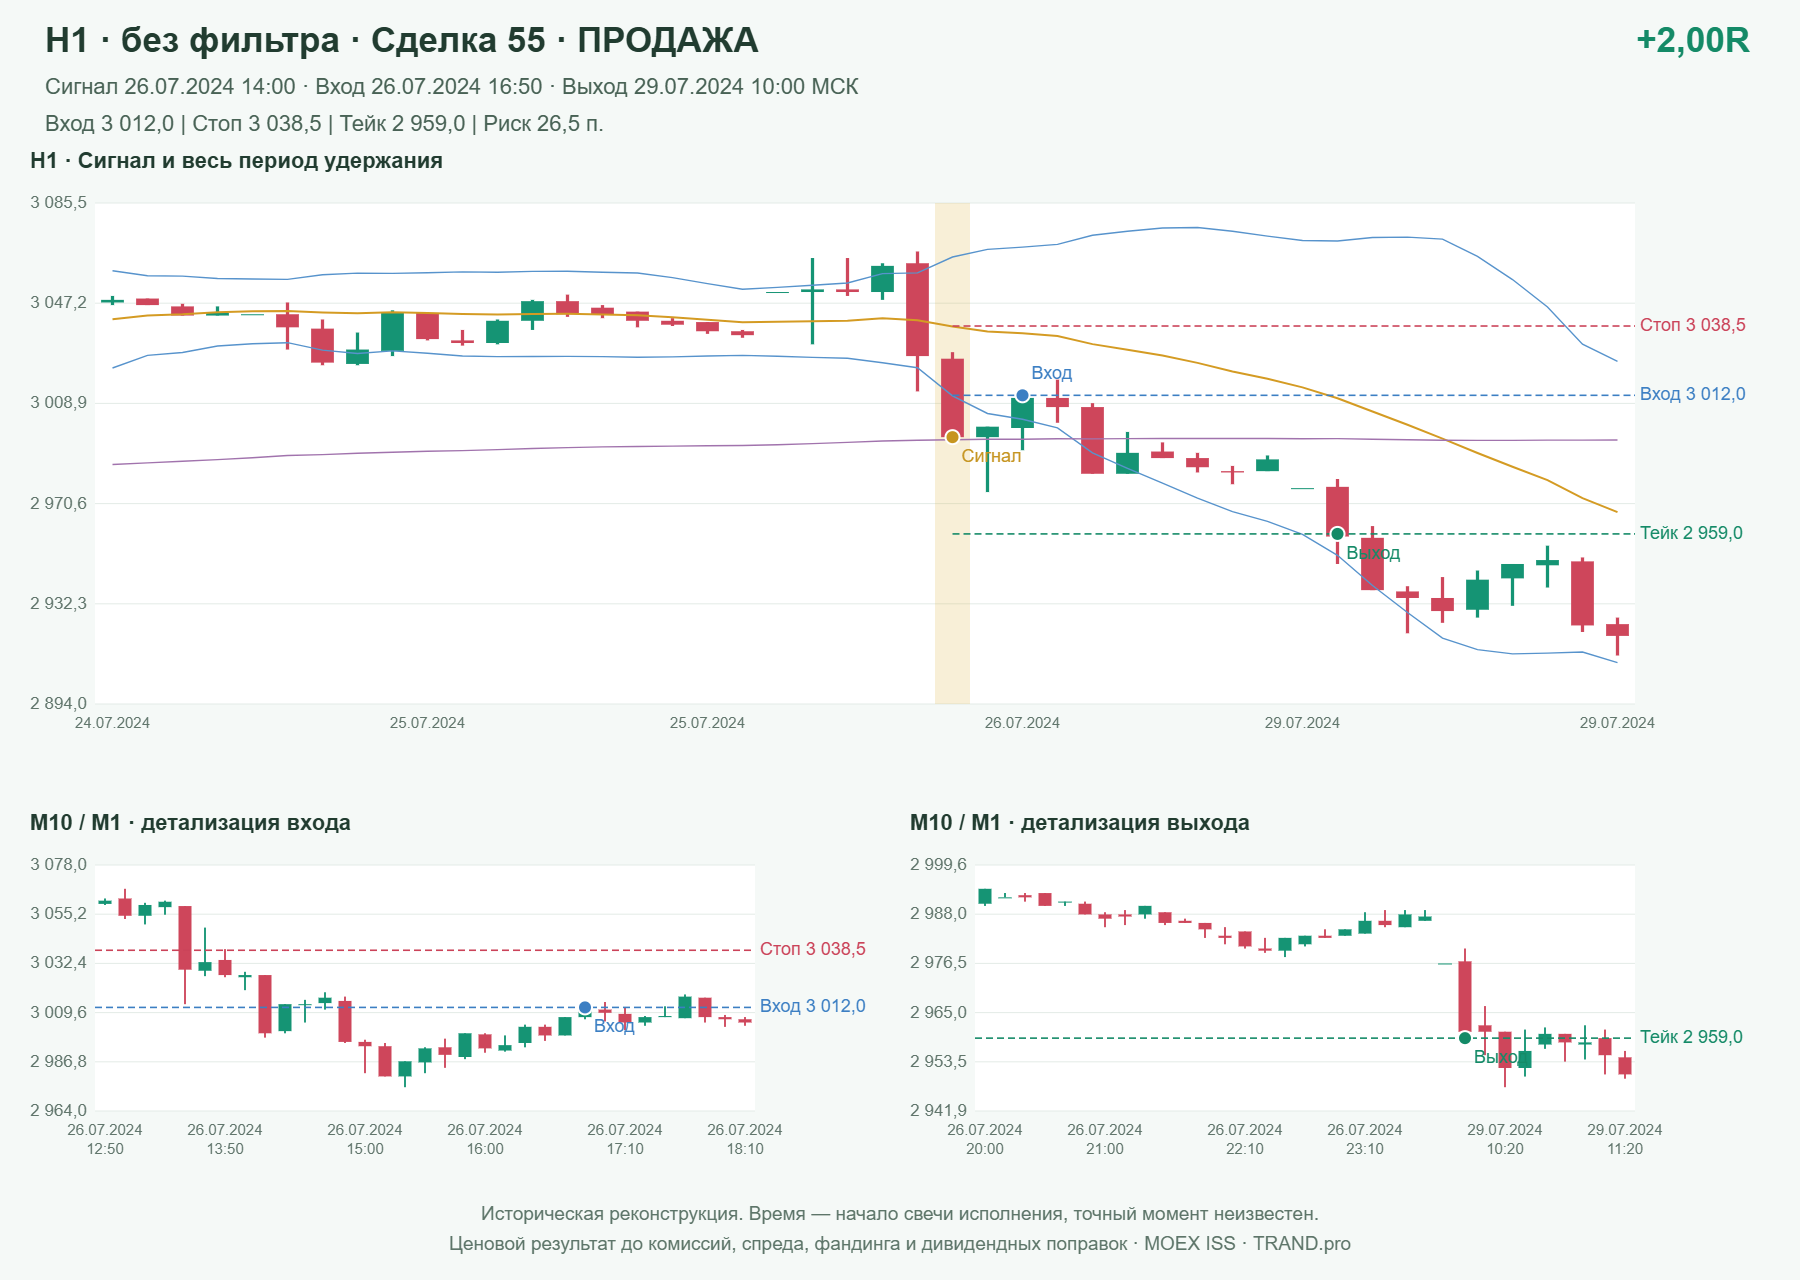Click the '29.07.2024 10:20' time label on exit chart
Screen dimensions: 1800x1280
click(1505, 1139)
